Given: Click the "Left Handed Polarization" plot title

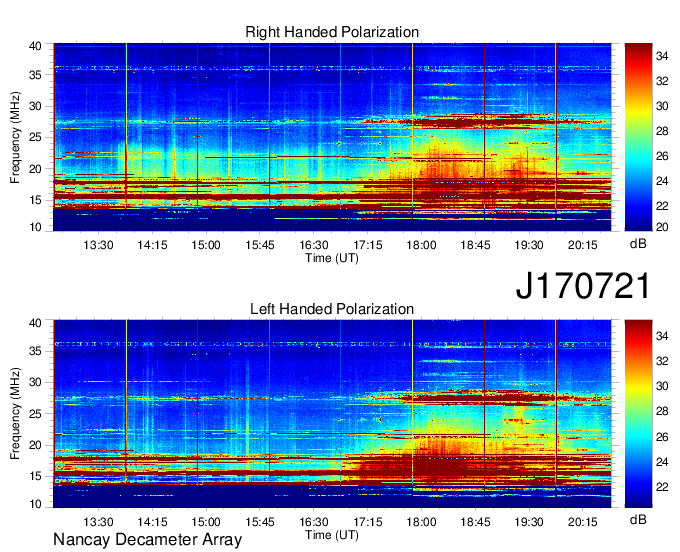Looking at the screenshot, I should tap(332, 309).
